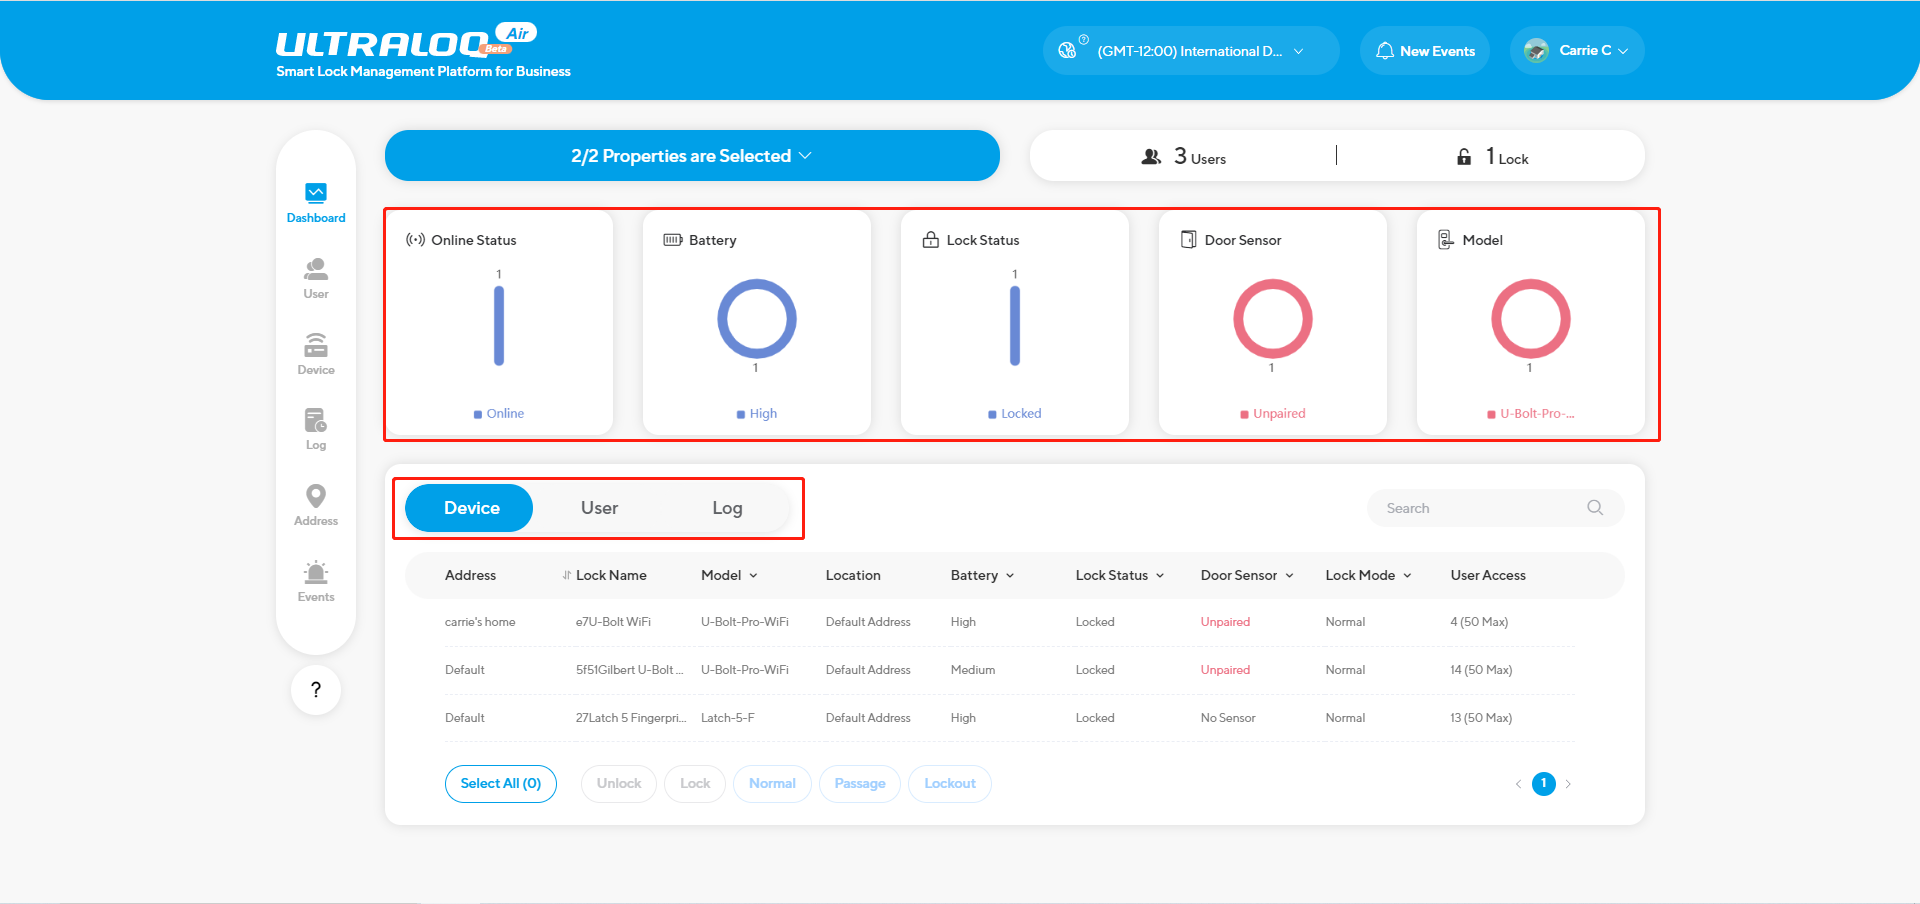Screen dimensions: 1920x904
Task: Click the Model card icon
Action: (x=1446, y=240)
